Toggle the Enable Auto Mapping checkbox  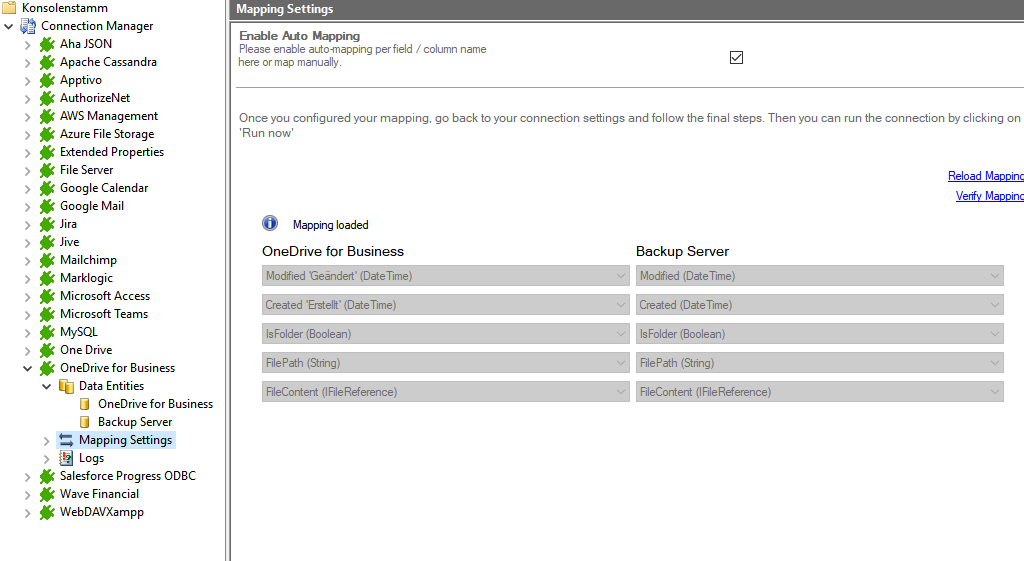coord(736,58)
